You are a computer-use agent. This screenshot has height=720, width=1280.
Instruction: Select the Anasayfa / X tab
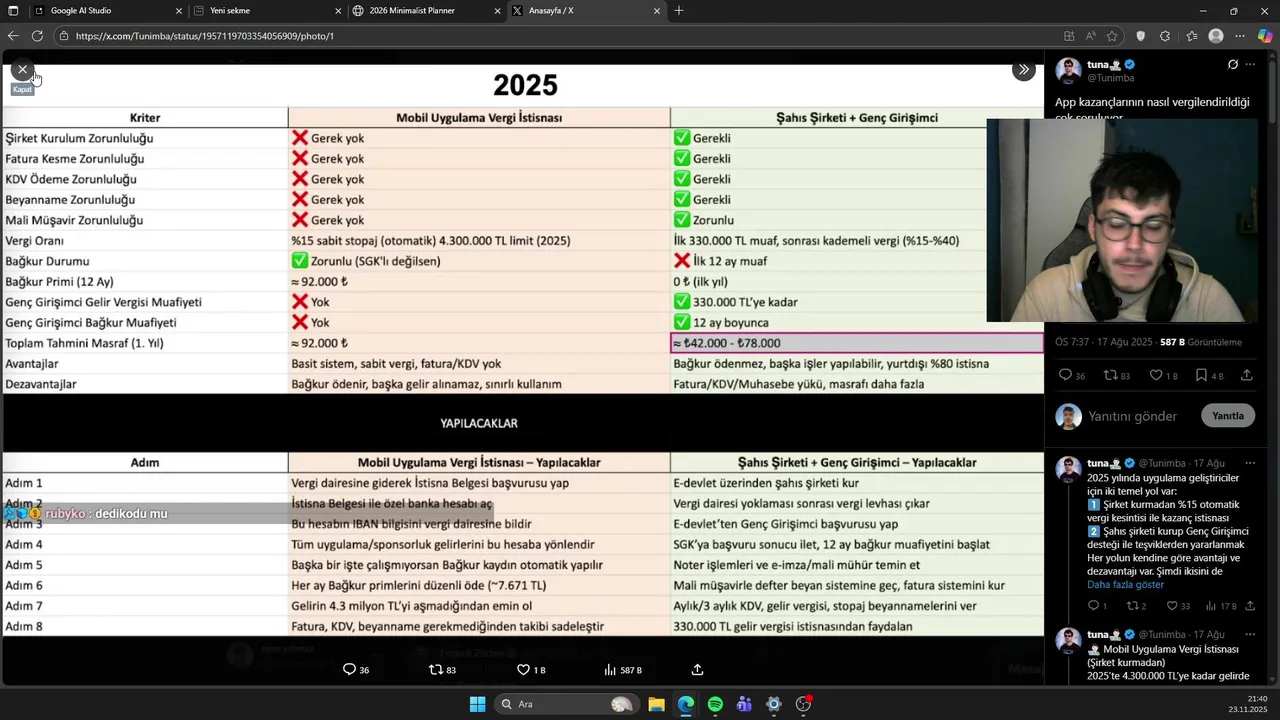click(x=585, y=11)
